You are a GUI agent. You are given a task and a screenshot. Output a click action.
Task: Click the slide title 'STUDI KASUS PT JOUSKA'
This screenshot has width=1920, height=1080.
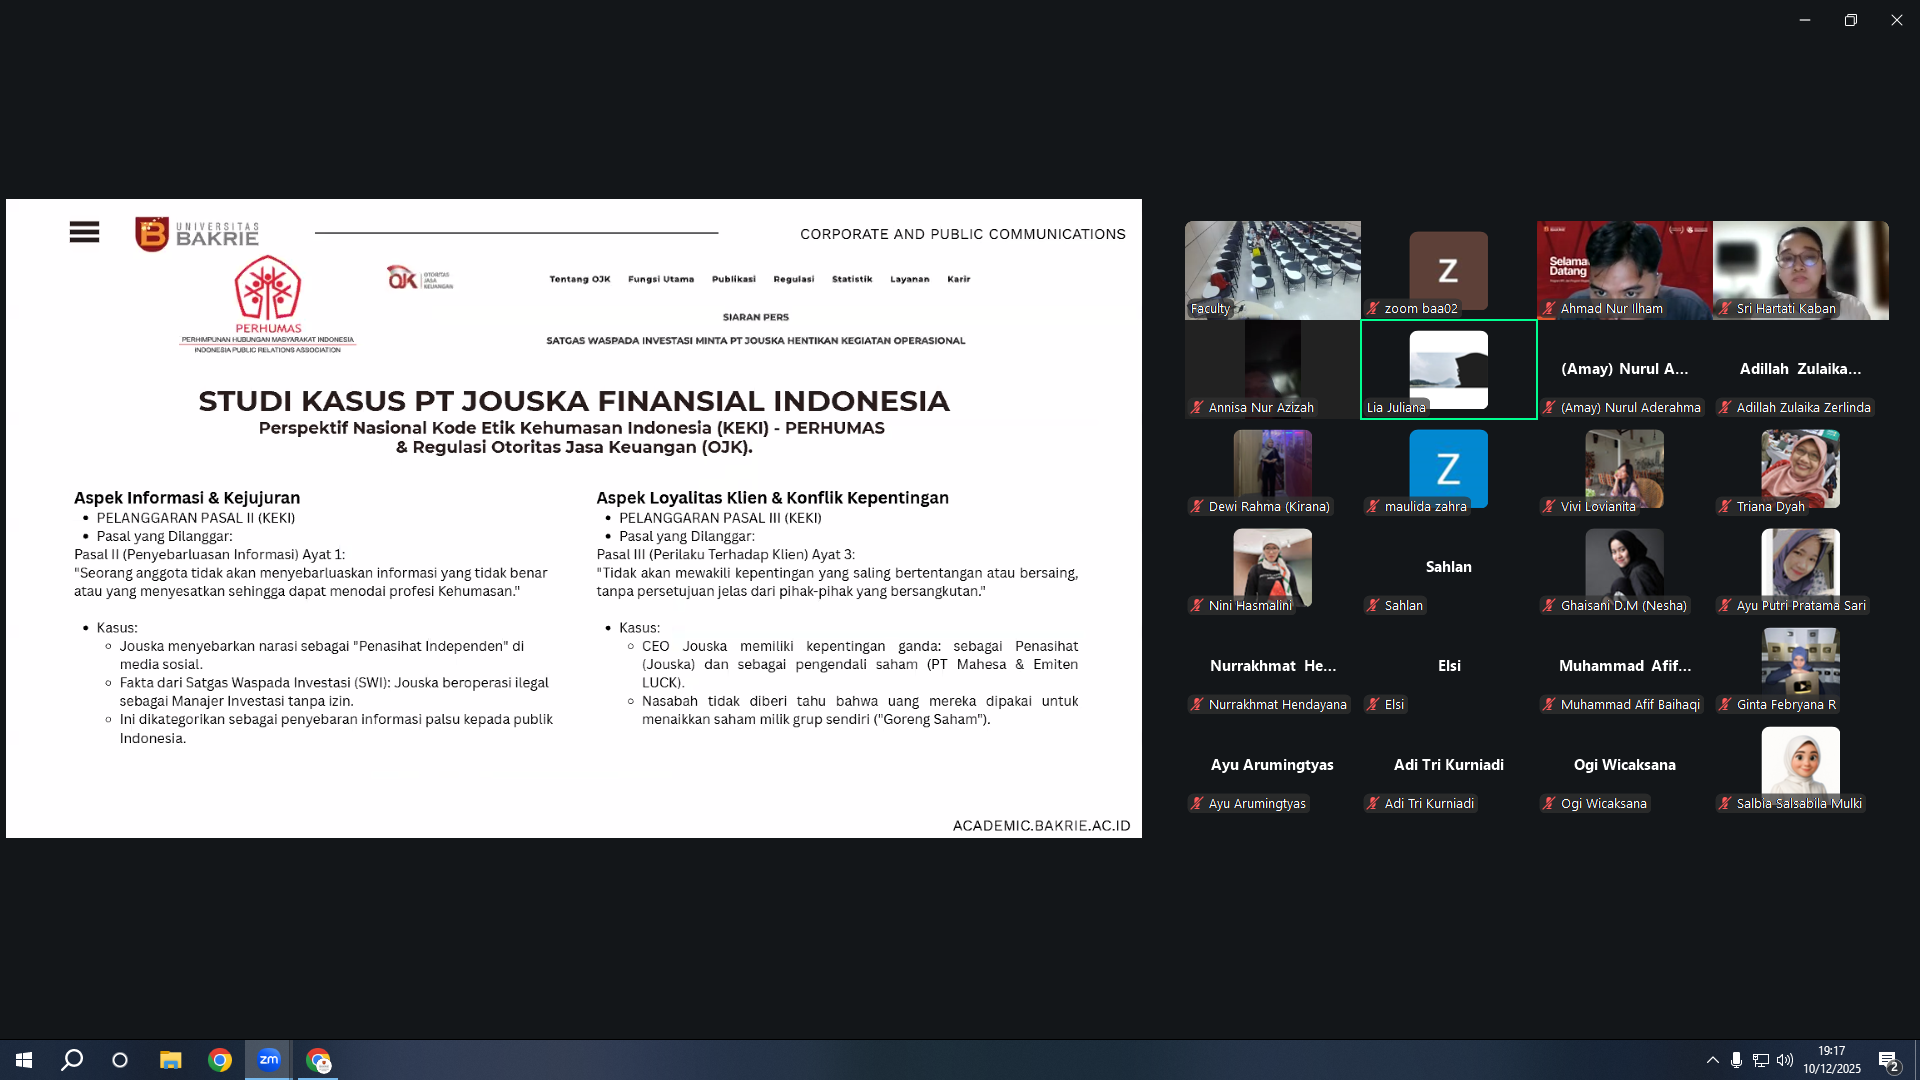tap(574, 401)
